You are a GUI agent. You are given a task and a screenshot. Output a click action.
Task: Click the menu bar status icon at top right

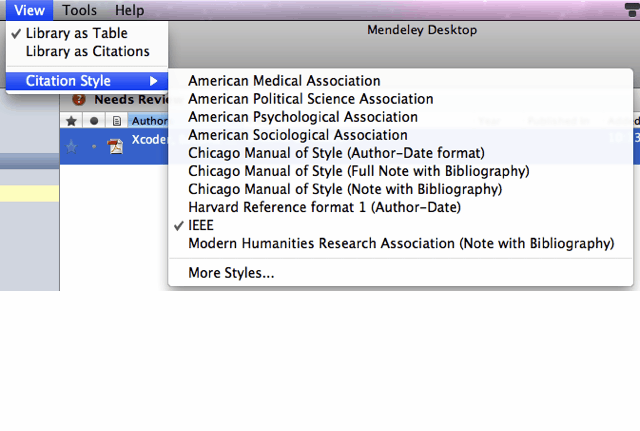point(632,10)
